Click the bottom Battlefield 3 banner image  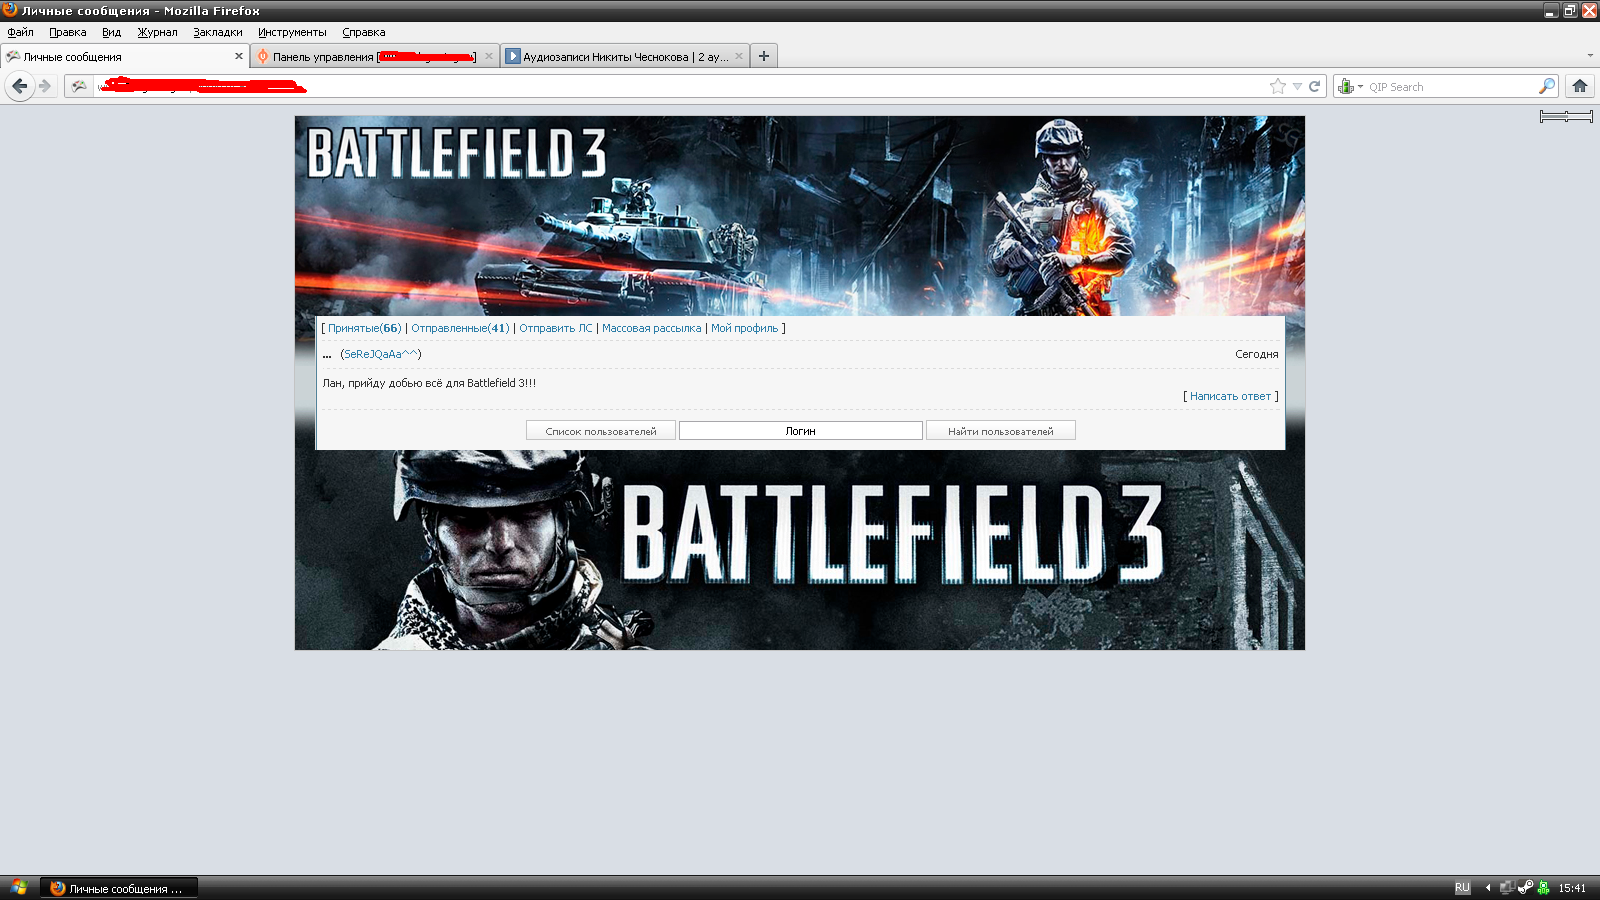point(800,550)
